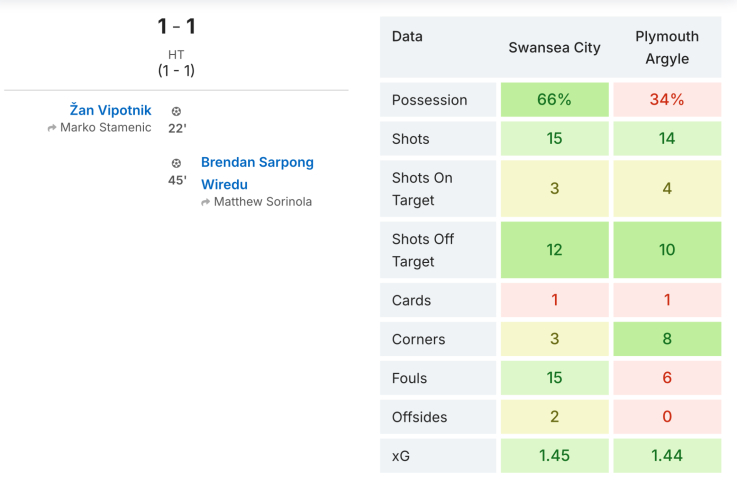Click the goal ball icon above 45'
Screen dimensions: 737x500
click(177, 163)
